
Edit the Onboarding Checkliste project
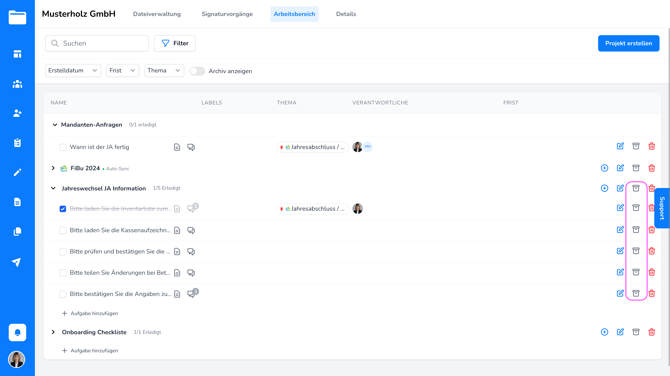[620, 332]
